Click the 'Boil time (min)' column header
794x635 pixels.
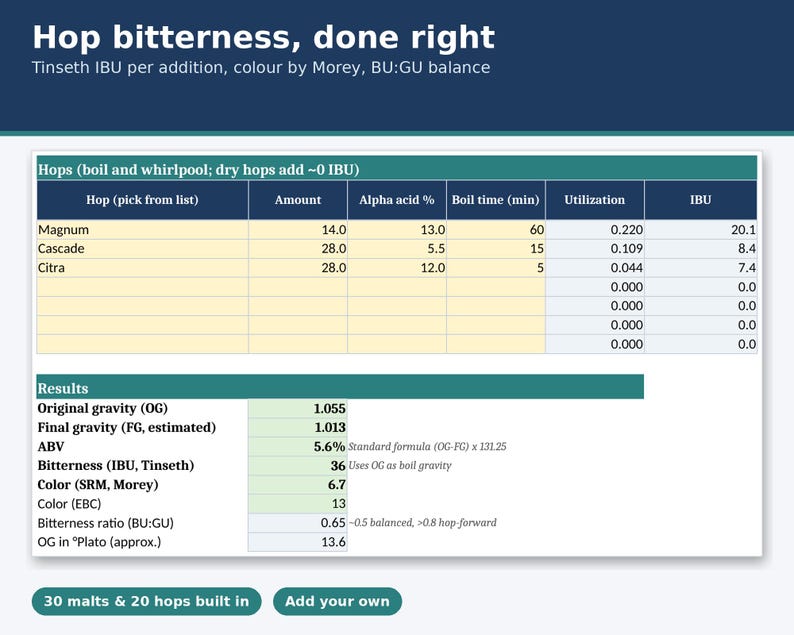496,200
